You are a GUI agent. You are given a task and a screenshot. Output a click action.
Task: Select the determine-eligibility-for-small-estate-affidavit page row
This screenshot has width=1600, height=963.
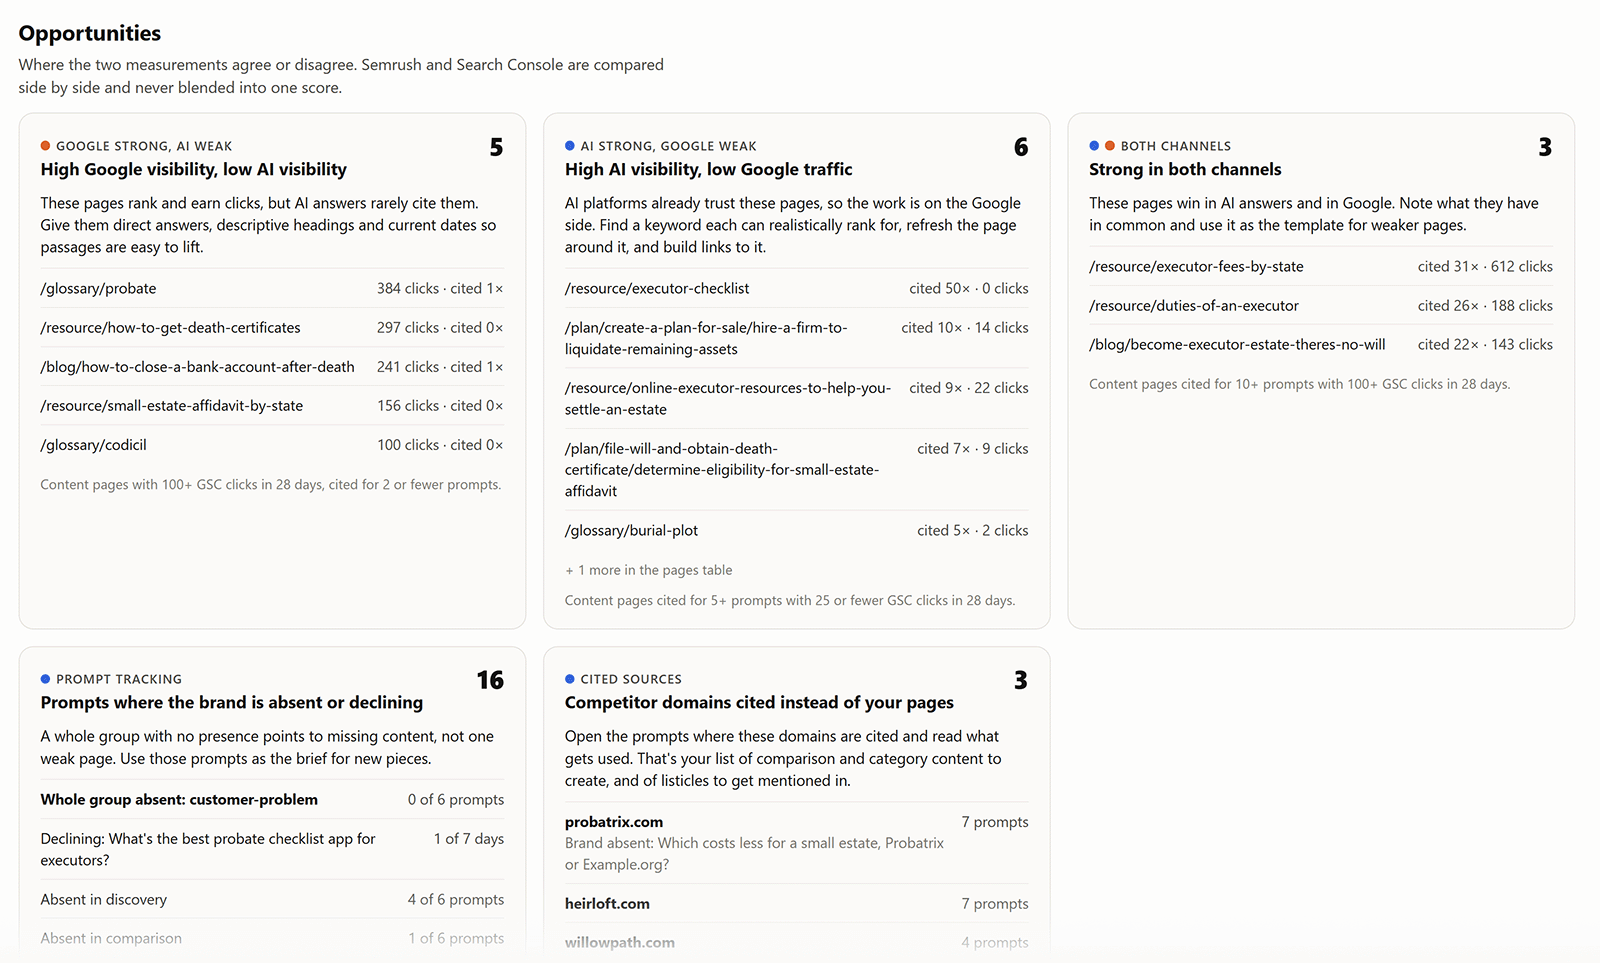796,469
